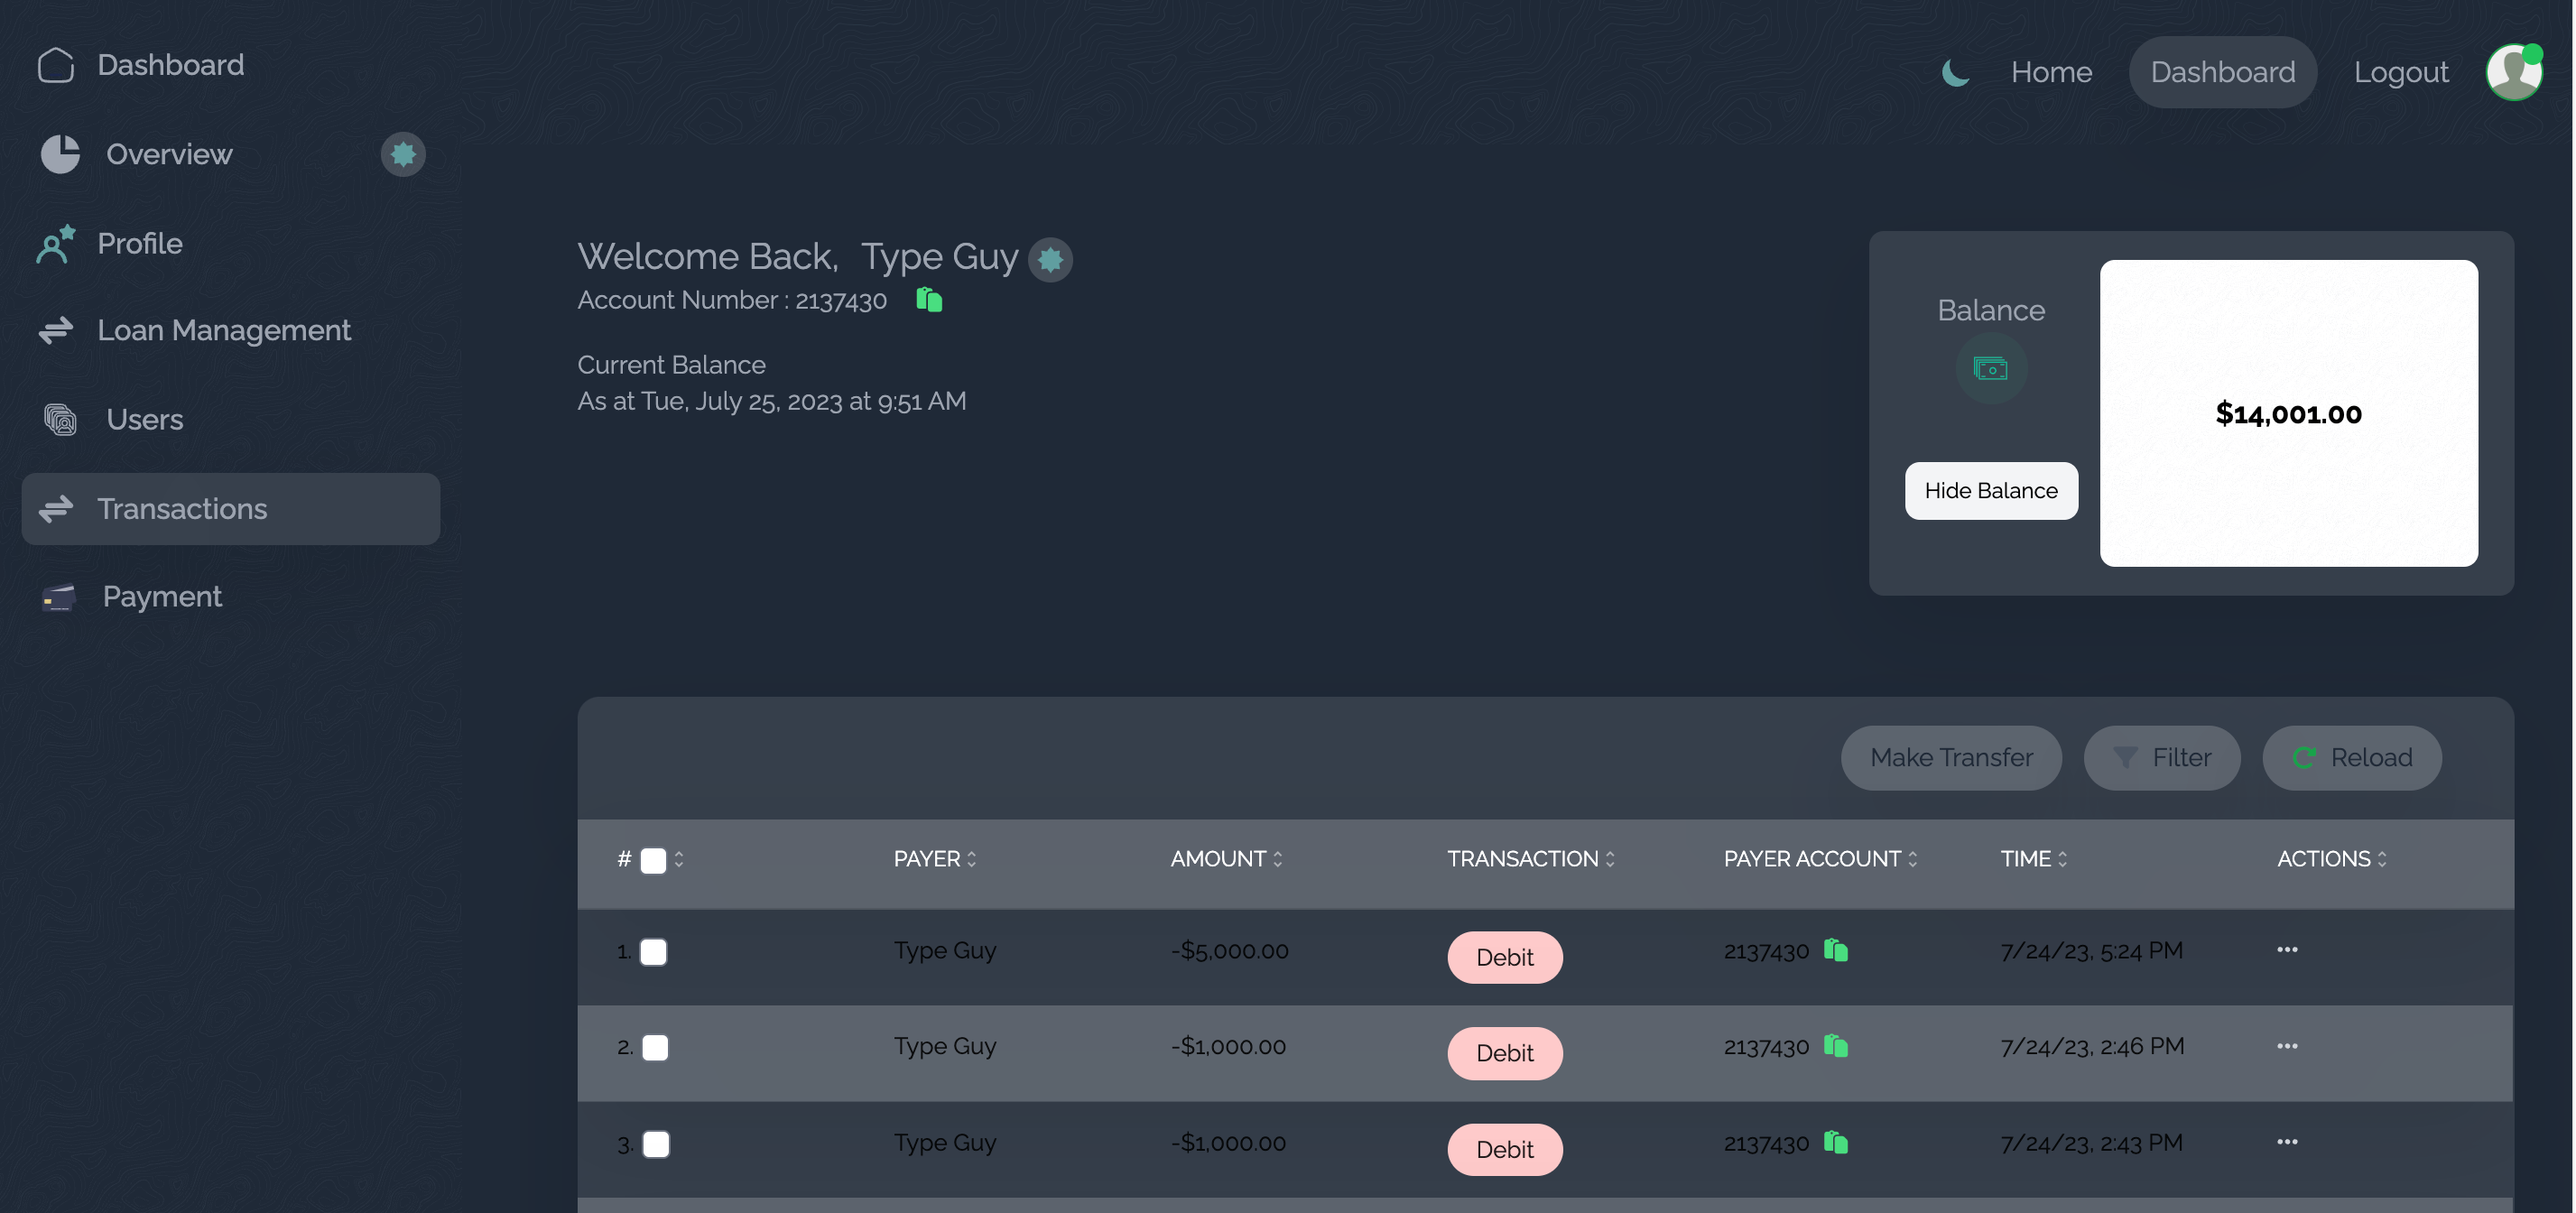
Task: Click the Filter button
Action: tap(2161, 758)
